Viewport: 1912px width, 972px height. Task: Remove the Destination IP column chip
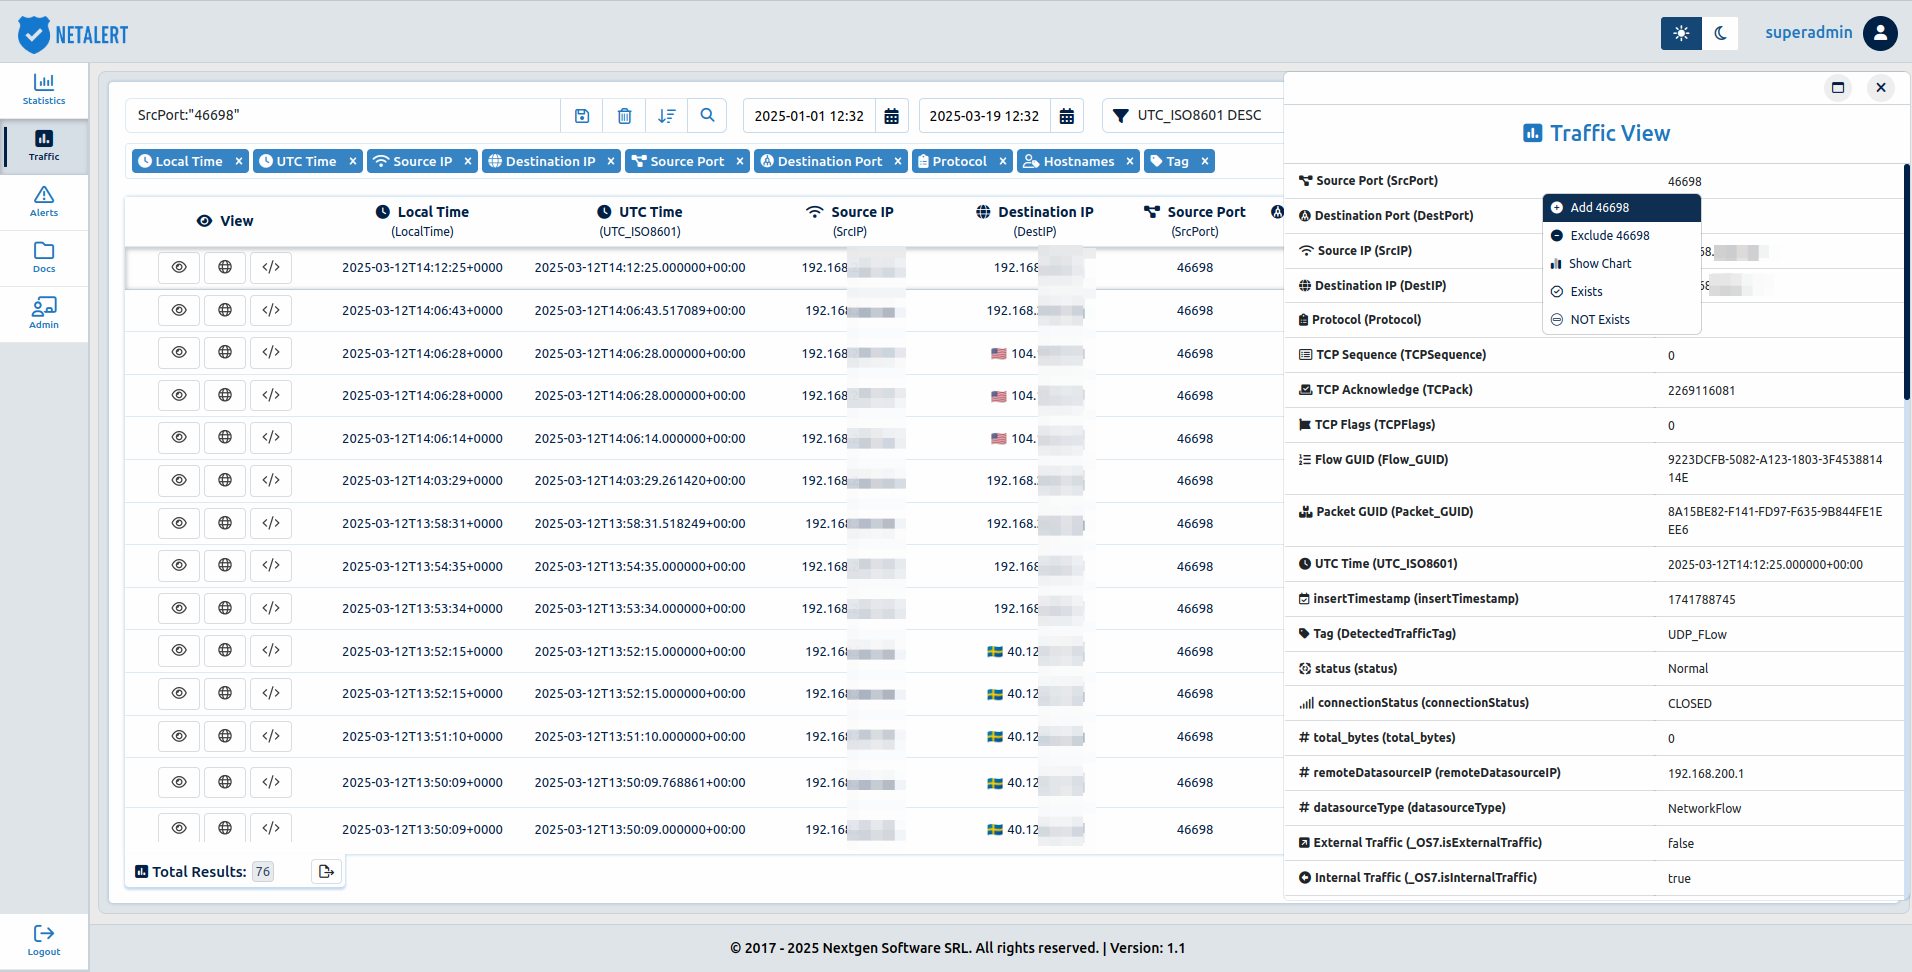[x=610, y=161]
